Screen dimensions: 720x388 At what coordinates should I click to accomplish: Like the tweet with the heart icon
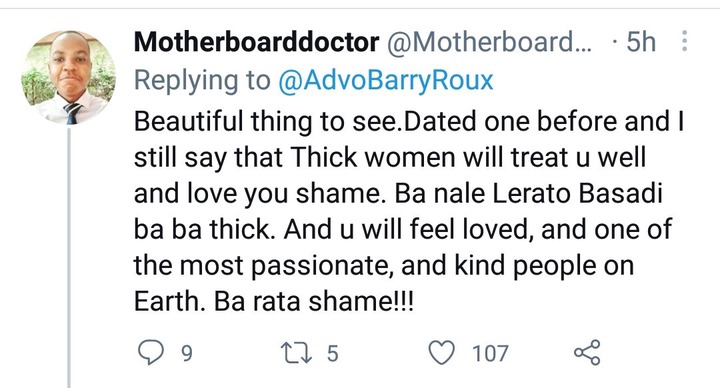pos(441,353)
